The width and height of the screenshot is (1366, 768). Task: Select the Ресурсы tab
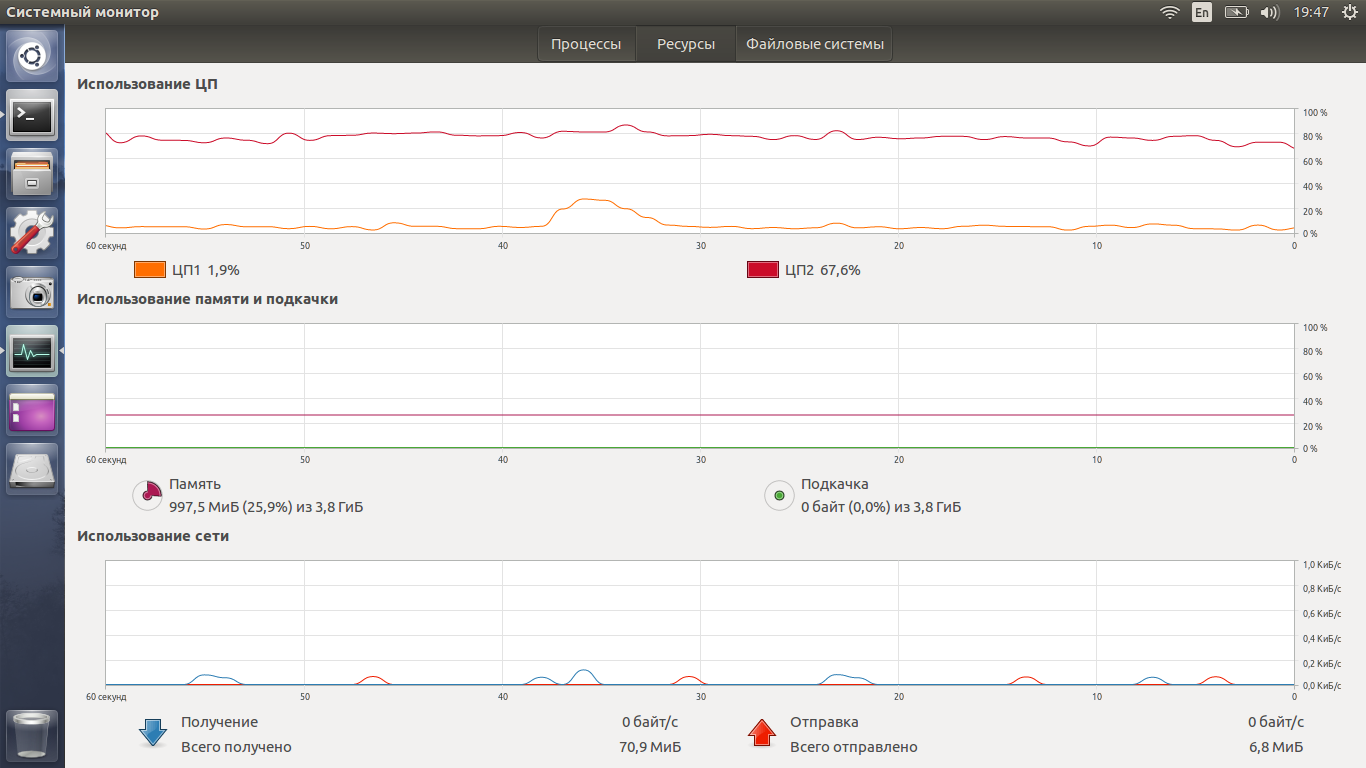pos(686,44)
